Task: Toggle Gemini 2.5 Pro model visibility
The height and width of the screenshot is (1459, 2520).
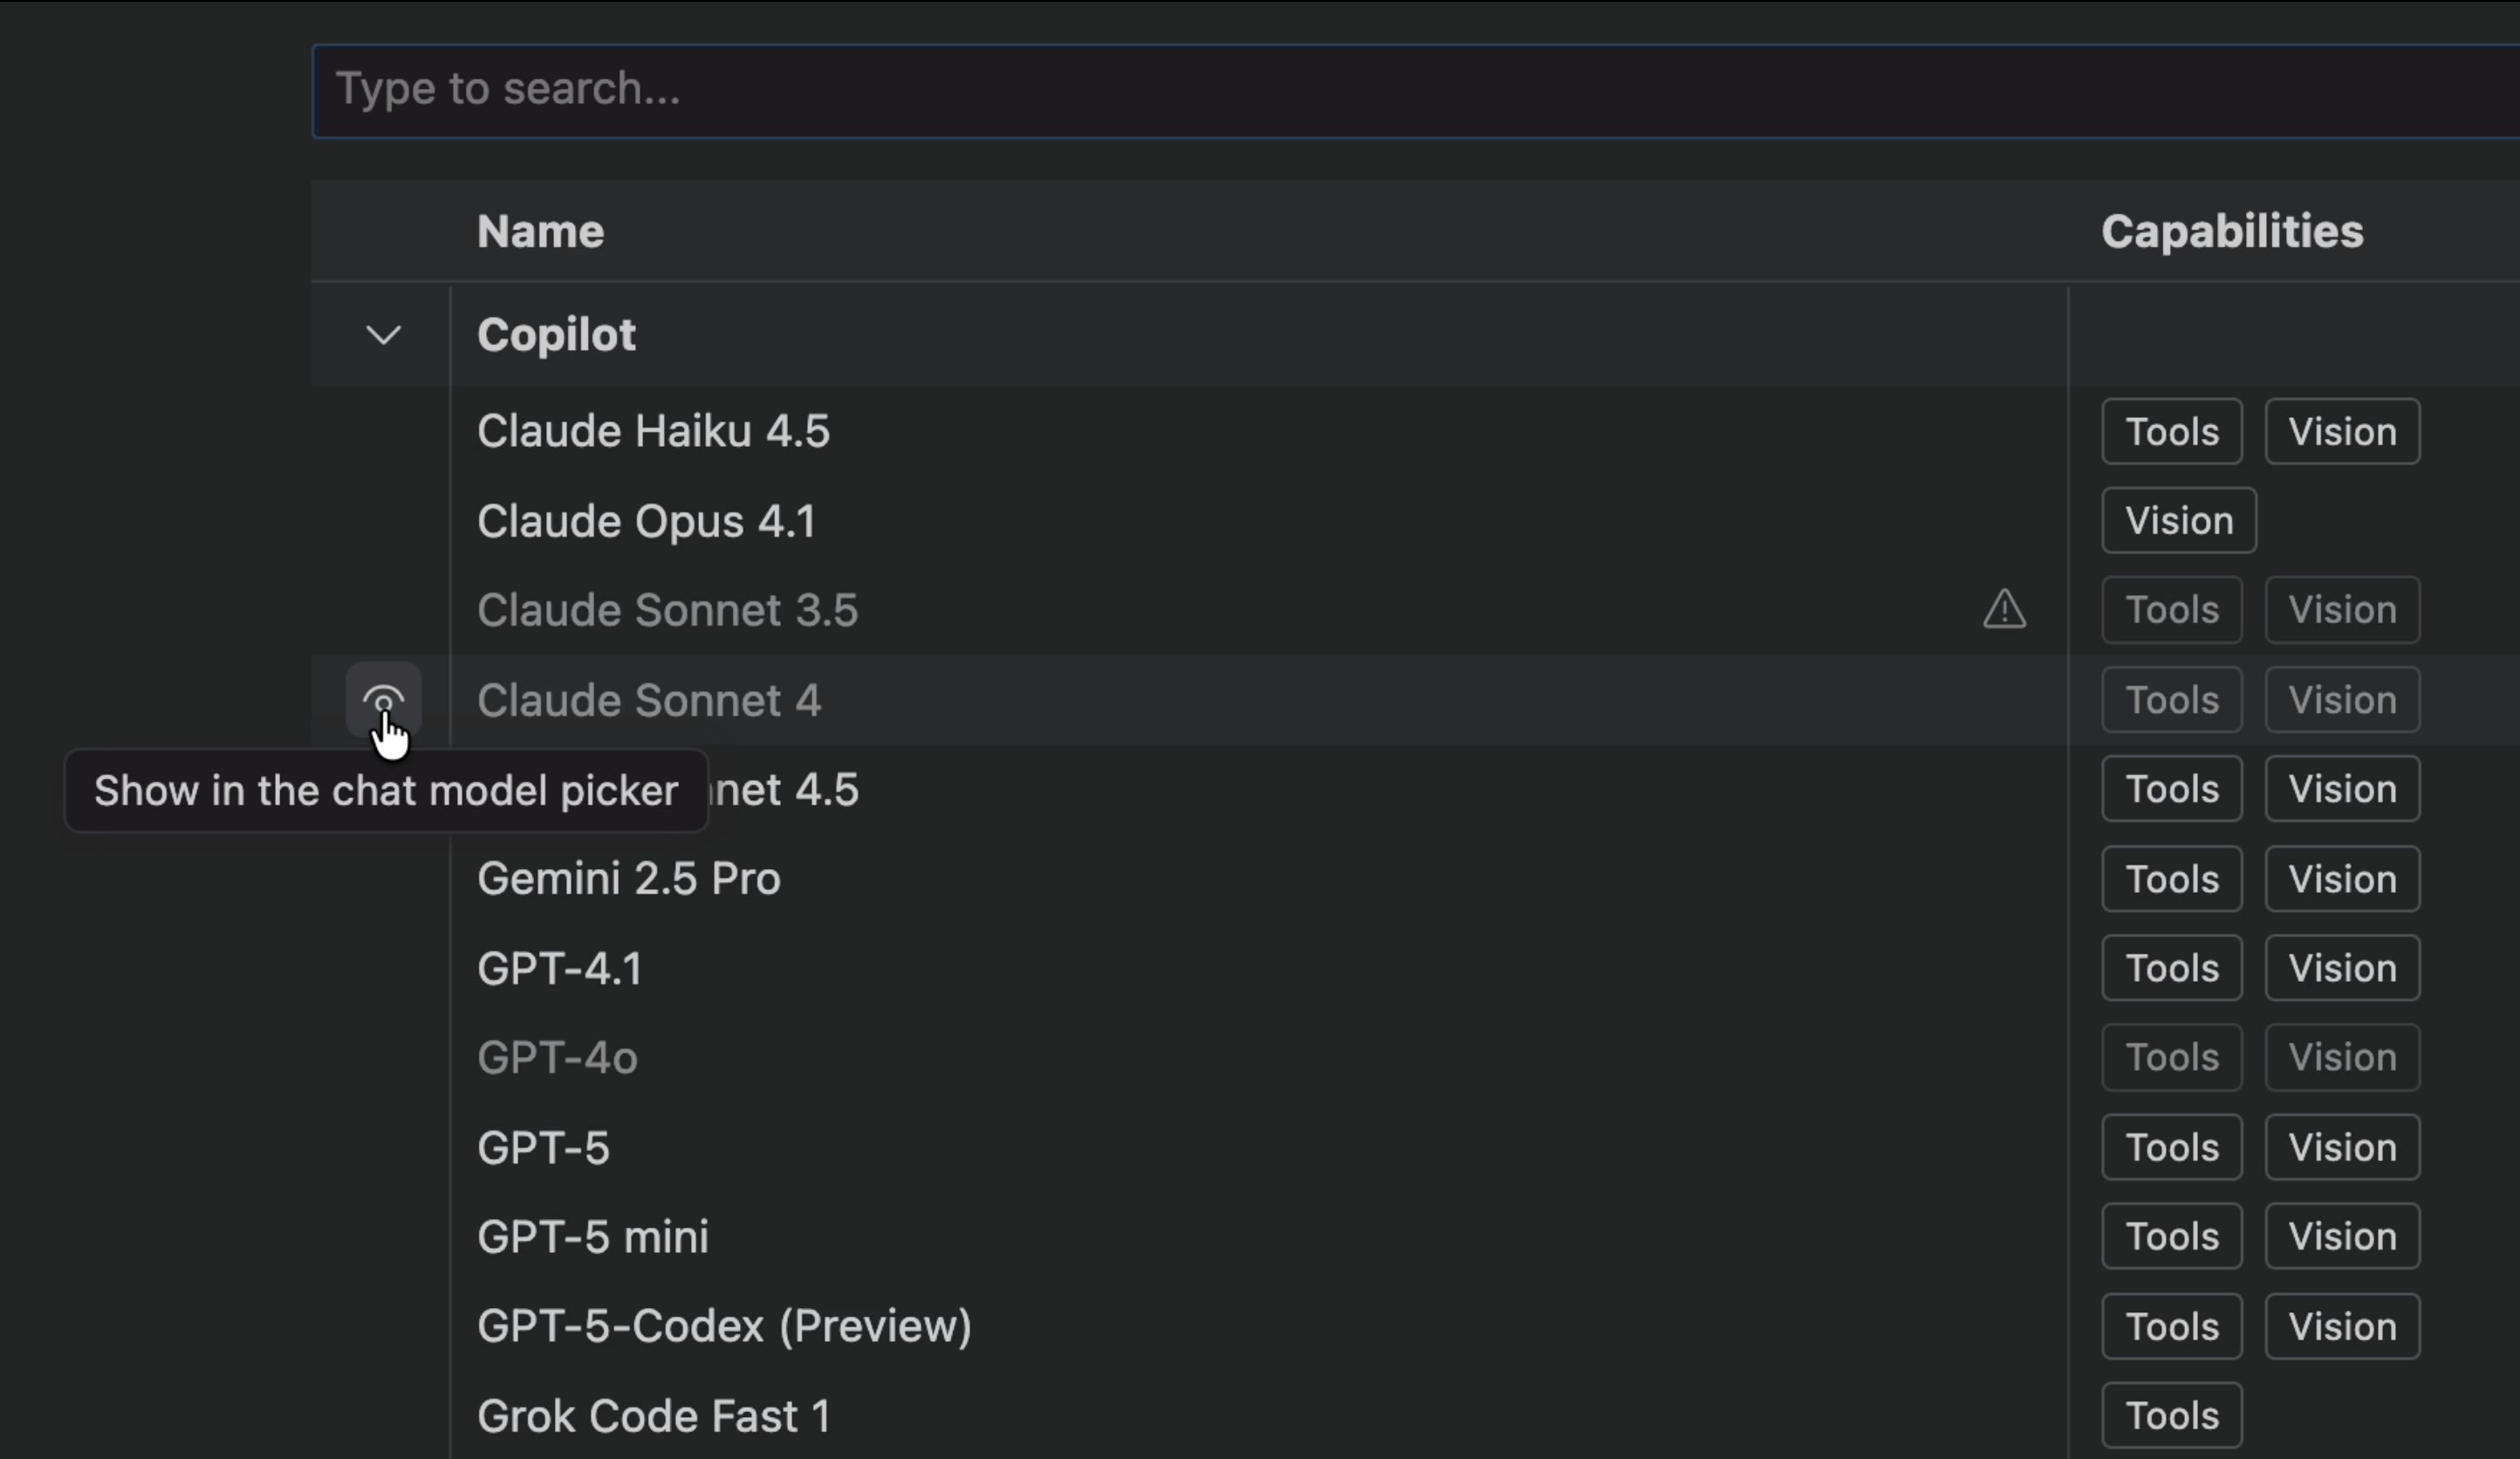Action: (x=385, y=878)
